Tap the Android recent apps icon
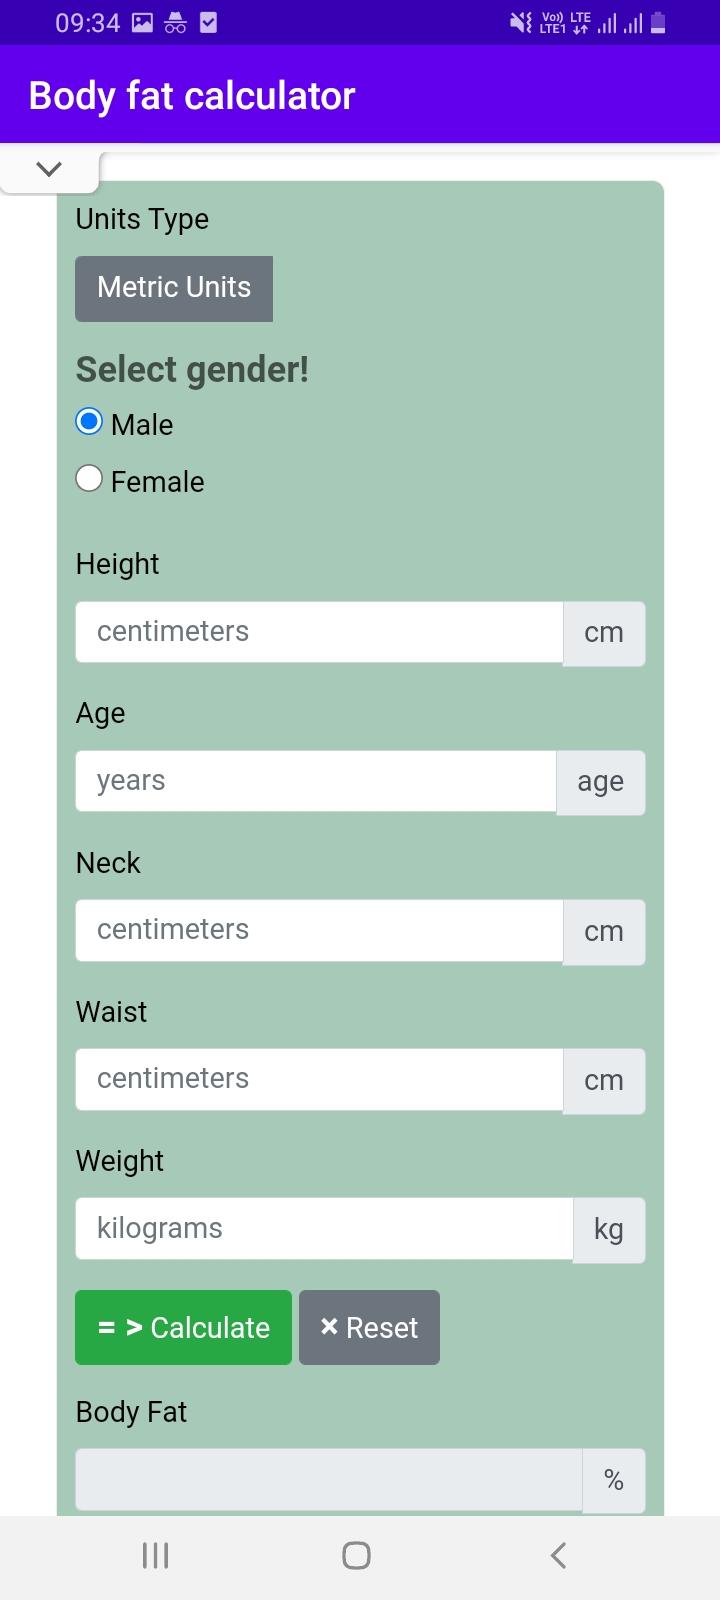Viewport: 720px width, 1600px height. coord(155,1555)
